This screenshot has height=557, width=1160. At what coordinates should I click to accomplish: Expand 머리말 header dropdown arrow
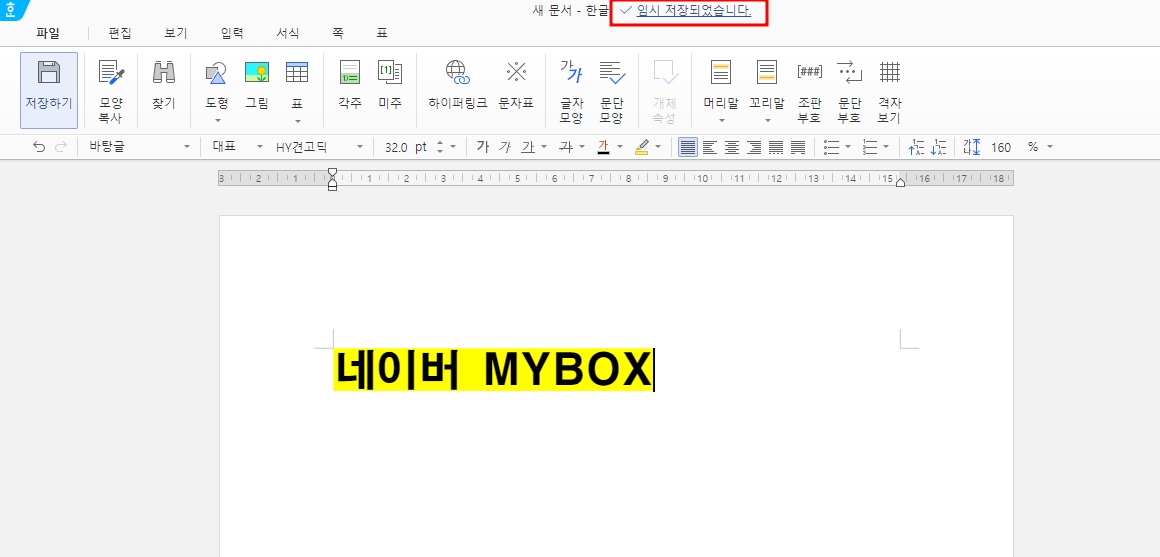(721, 121)
